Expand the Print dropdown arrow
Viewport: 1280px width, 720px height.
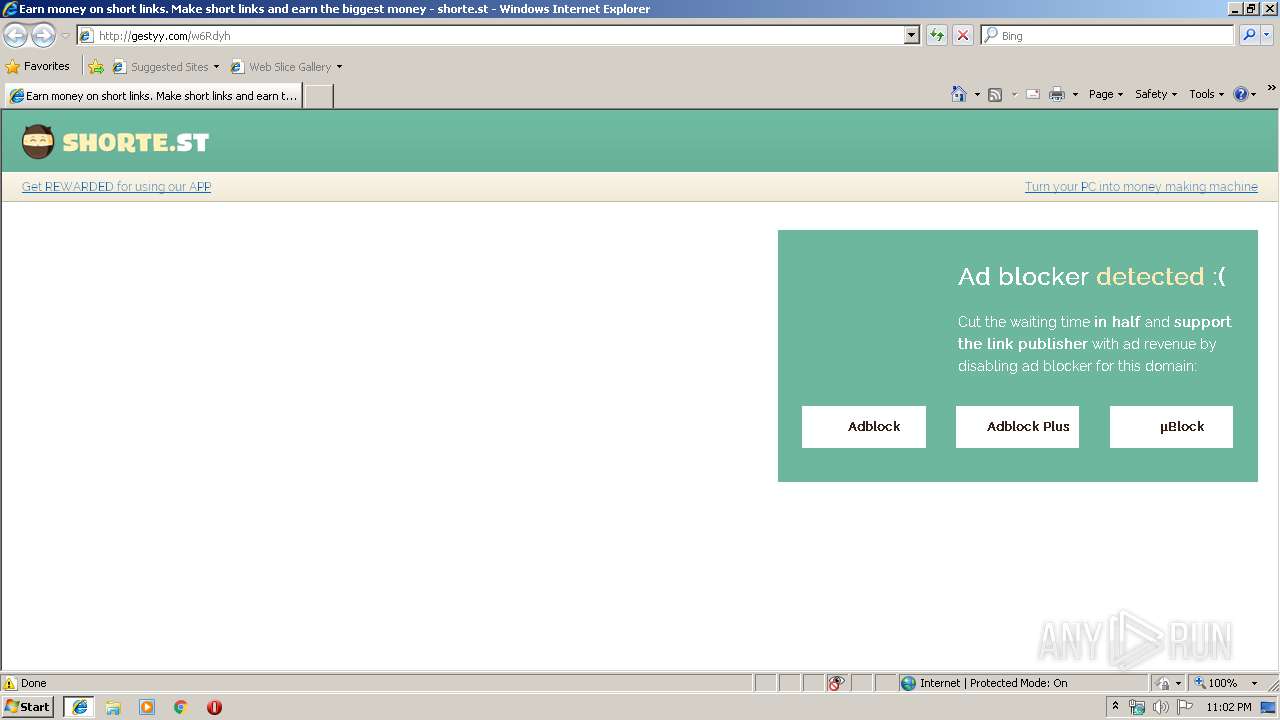pos(1075,94)
